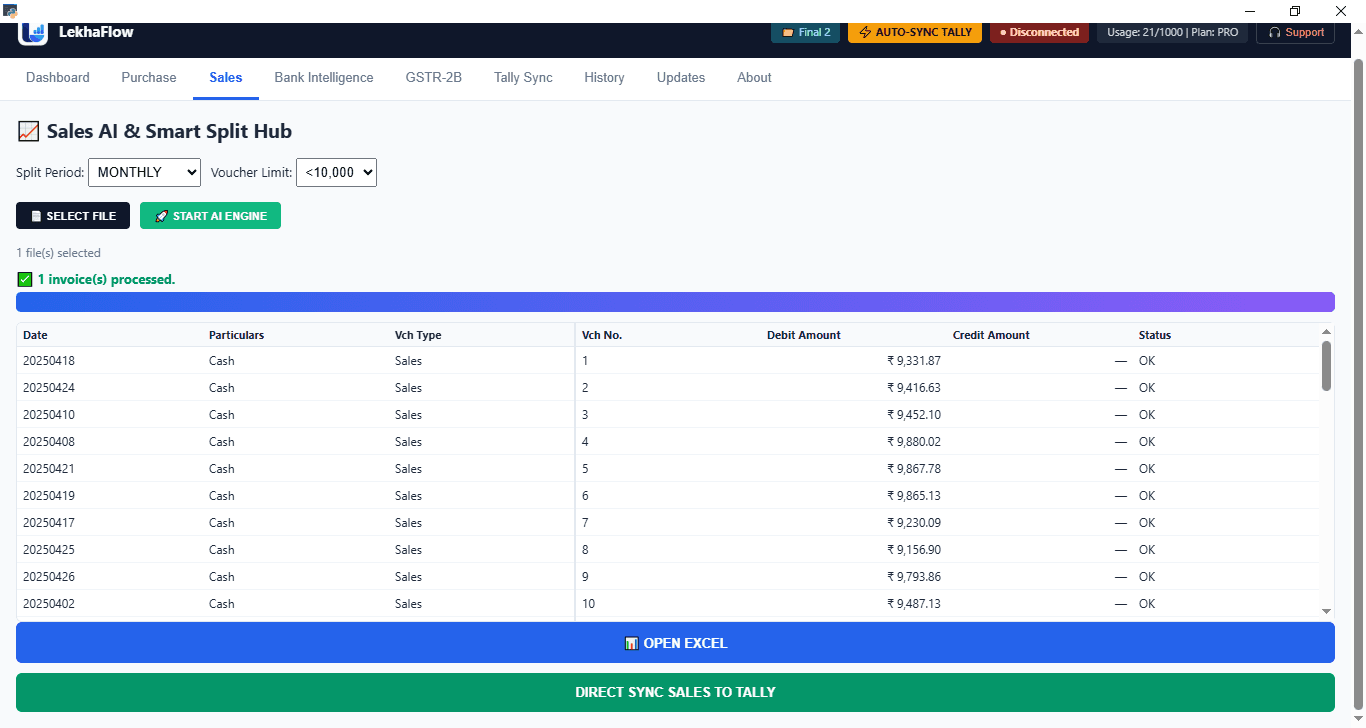This screenshot has height=728, width=1366.
Task: Click the table's vertical scrollbar thumb
Action: click(1327, 366)
